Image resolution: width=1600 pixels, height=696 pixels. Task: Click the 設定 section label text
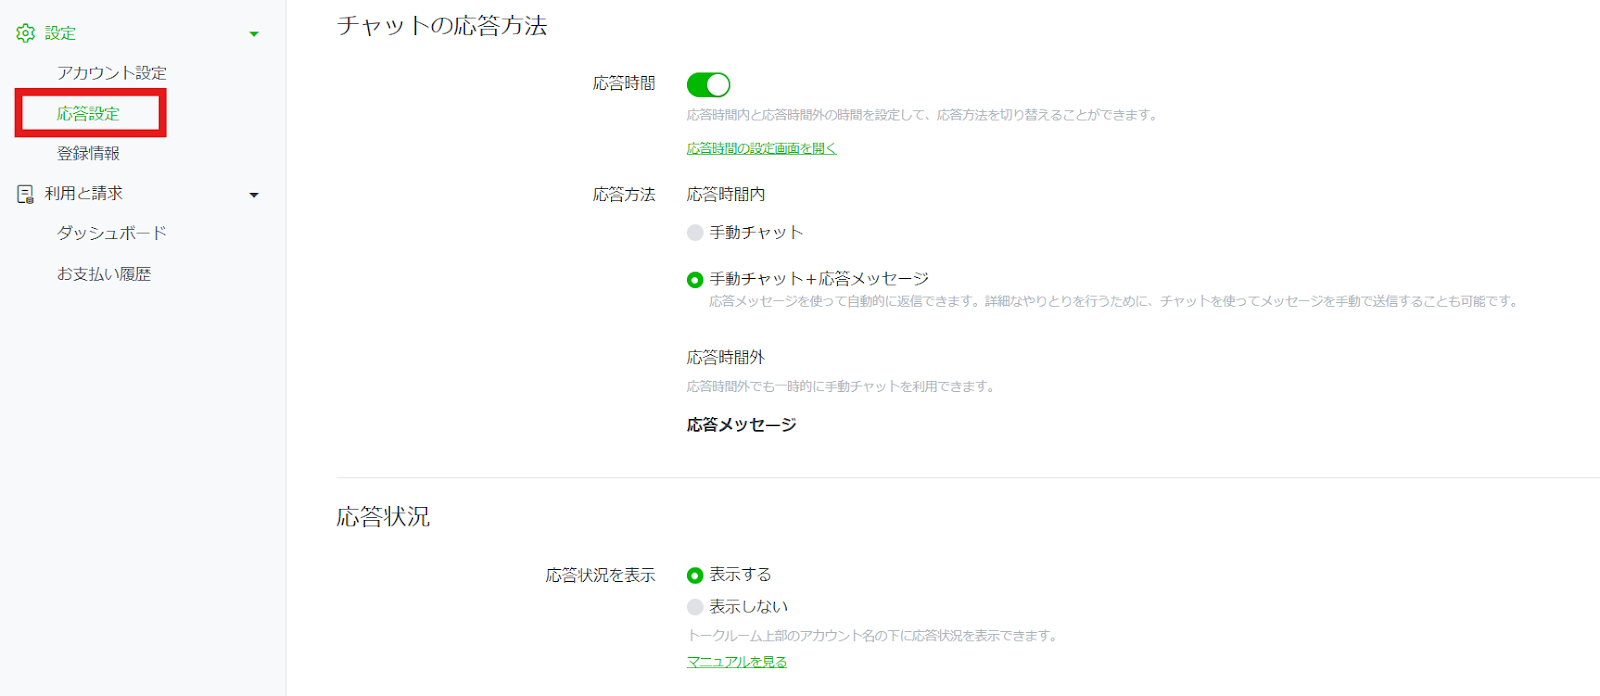60,33
